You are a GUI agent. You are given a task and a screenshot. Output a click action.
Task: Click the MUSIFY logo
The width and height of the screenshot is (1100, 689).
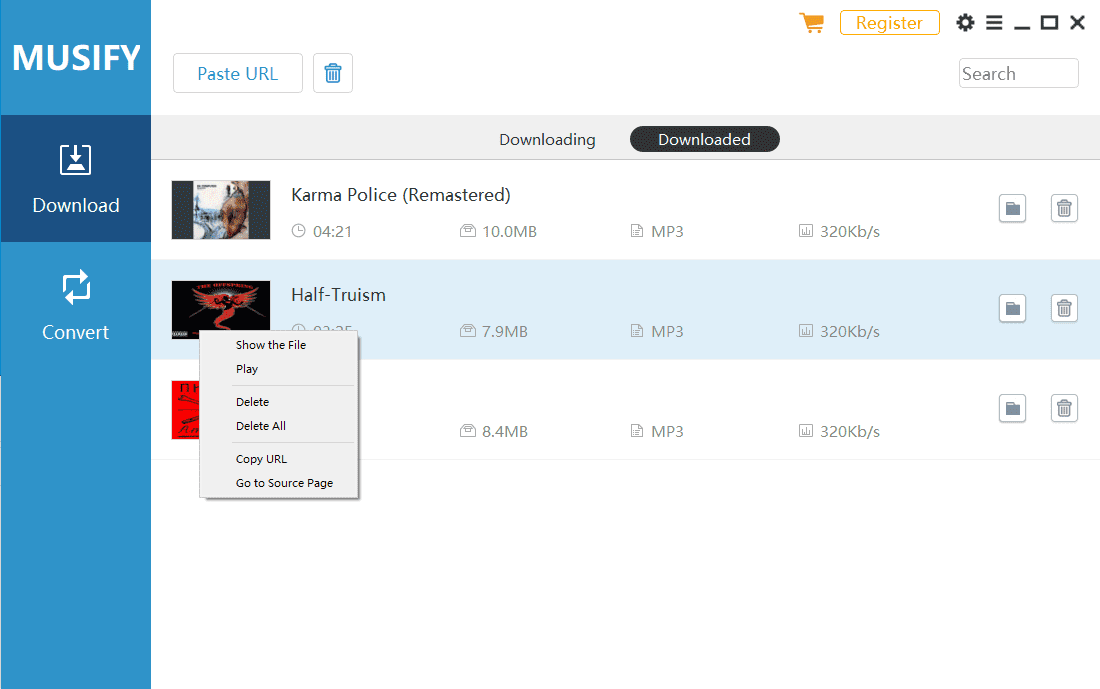point(76,58)
